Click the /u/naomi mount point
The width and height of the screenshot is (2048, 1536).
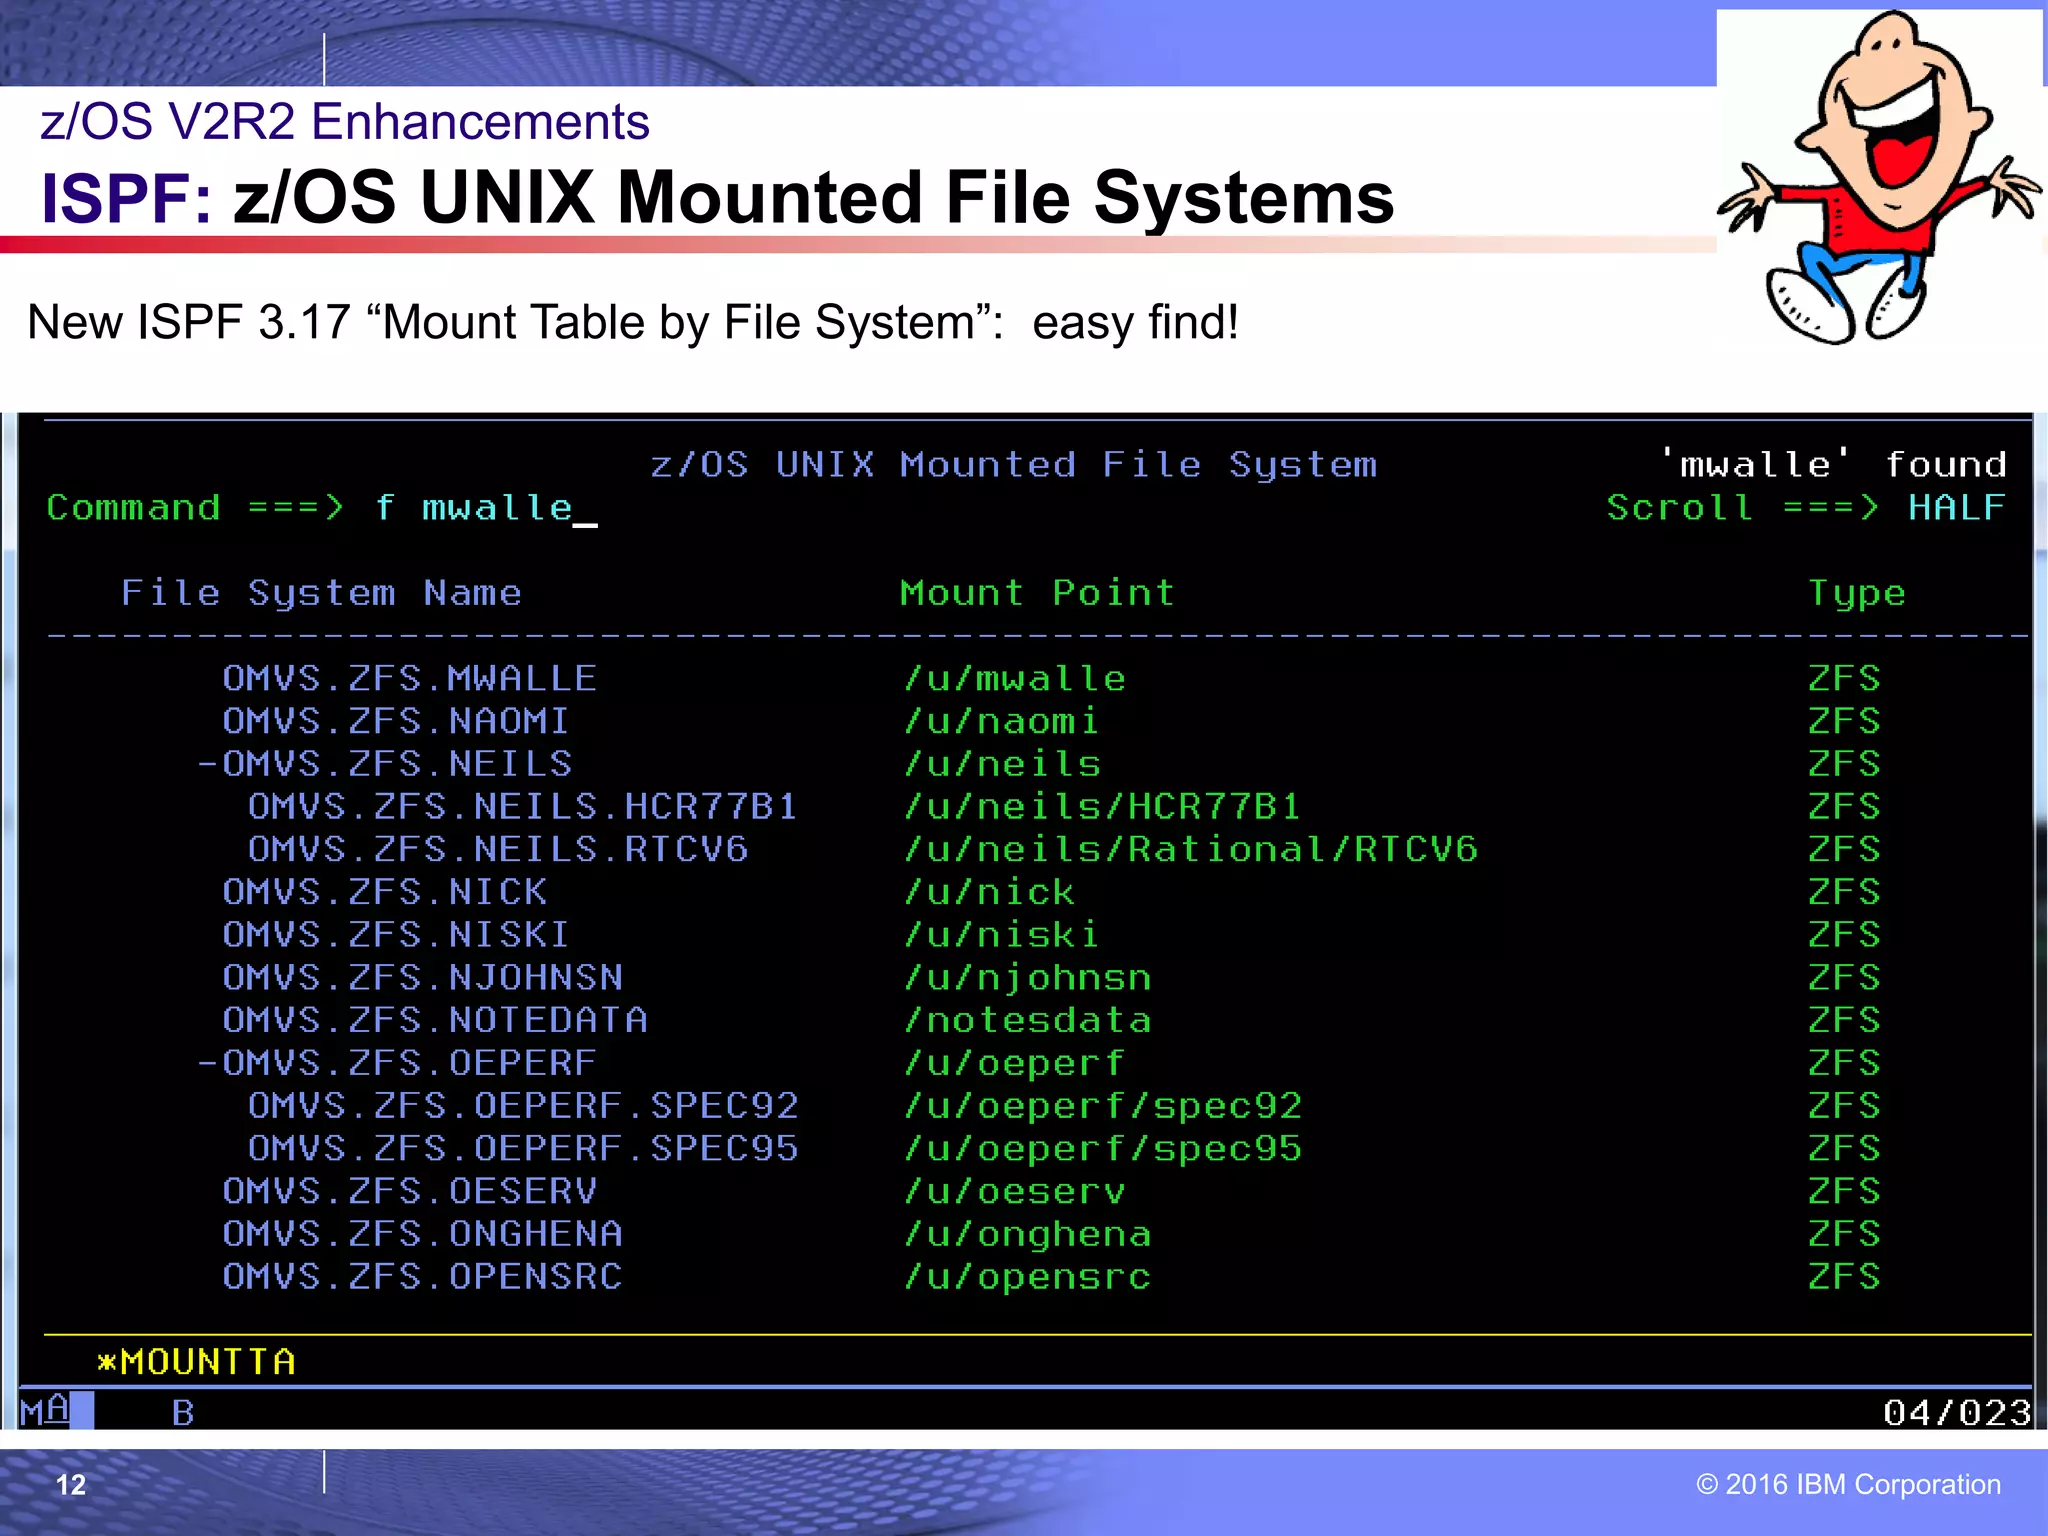pyautogui.click(x=1001, y=722)
